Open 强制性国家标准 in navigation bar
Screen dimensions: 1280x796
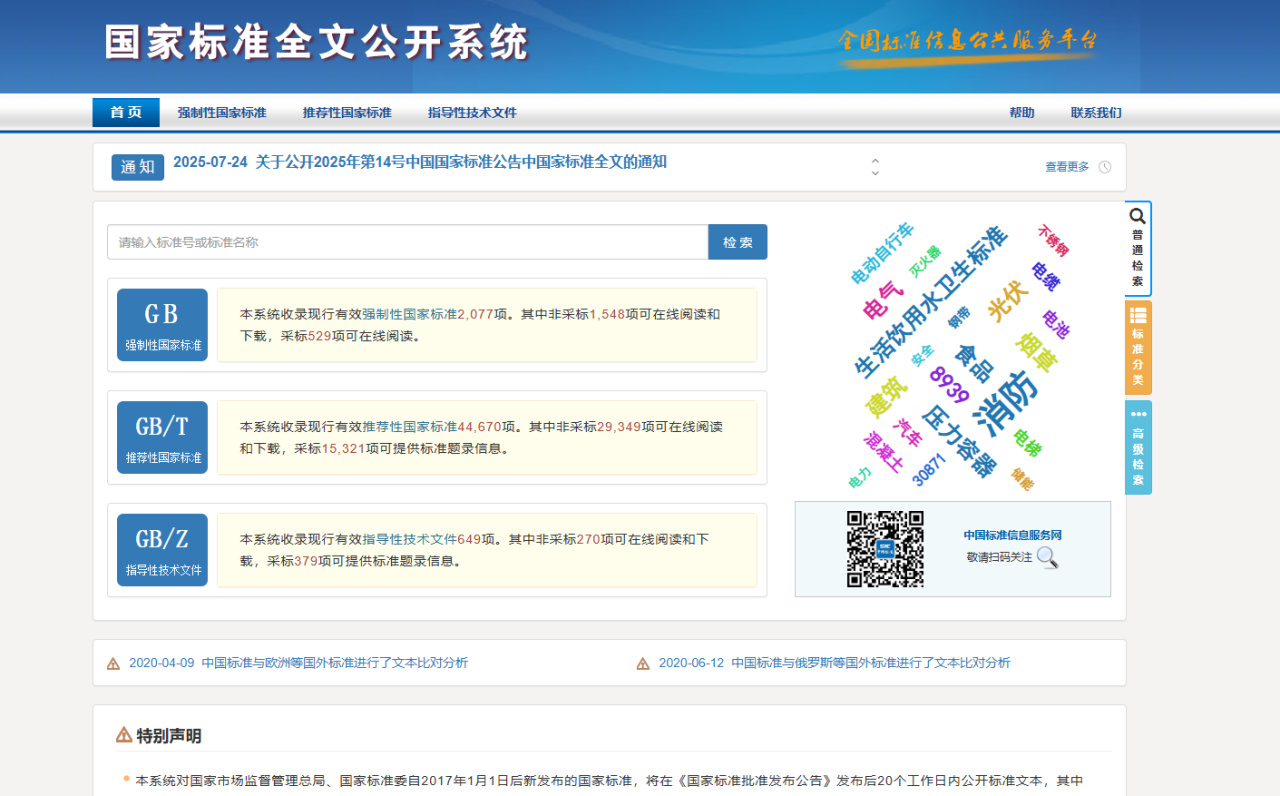[222, 113]
